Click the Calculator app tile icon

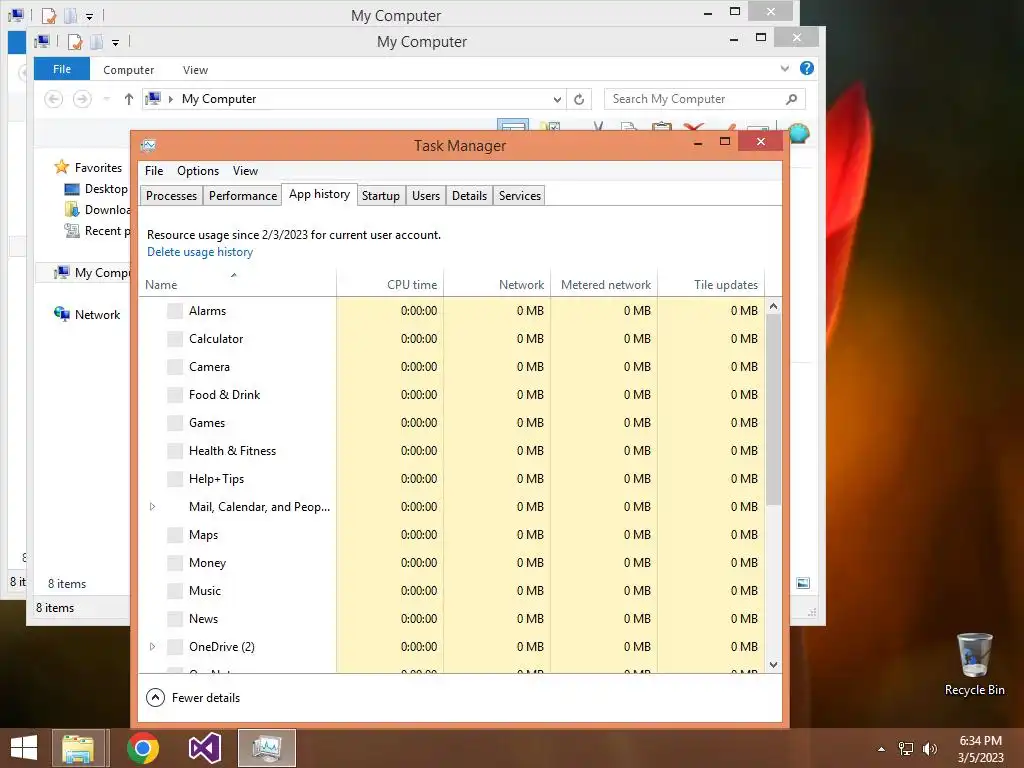[175, 339]
